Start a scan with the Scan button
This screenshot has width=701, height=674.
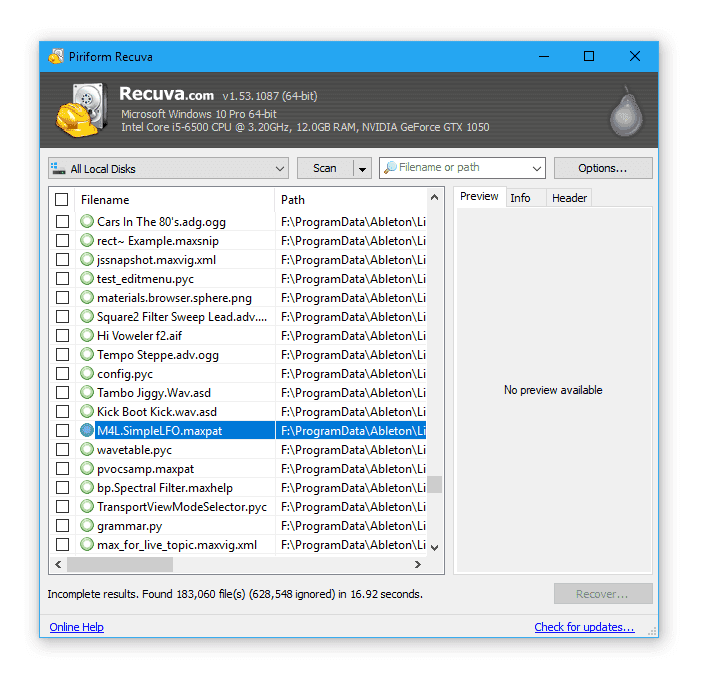coord(325,168)
